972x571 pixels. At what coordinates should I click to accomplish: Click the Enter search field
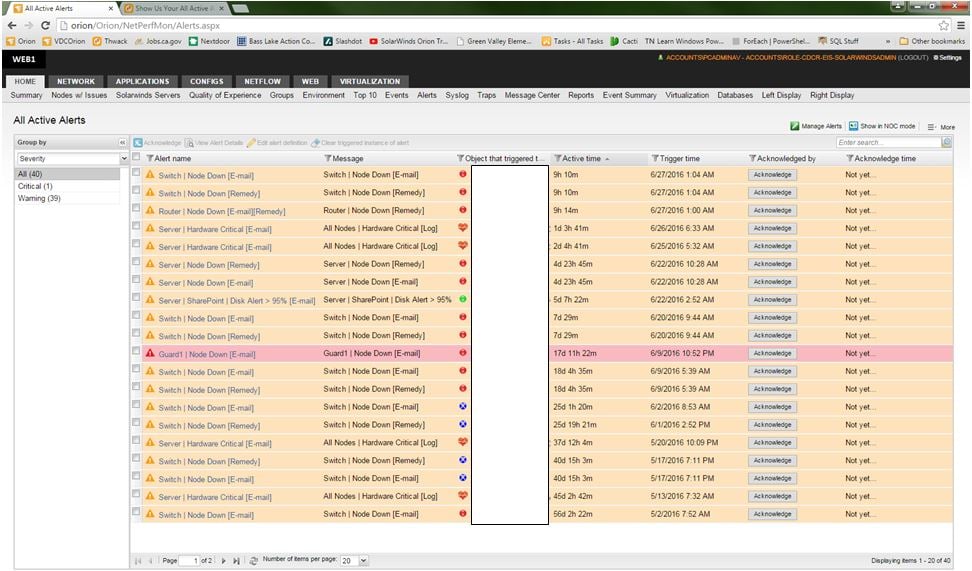pyautogui.click(x=888, y=143)
